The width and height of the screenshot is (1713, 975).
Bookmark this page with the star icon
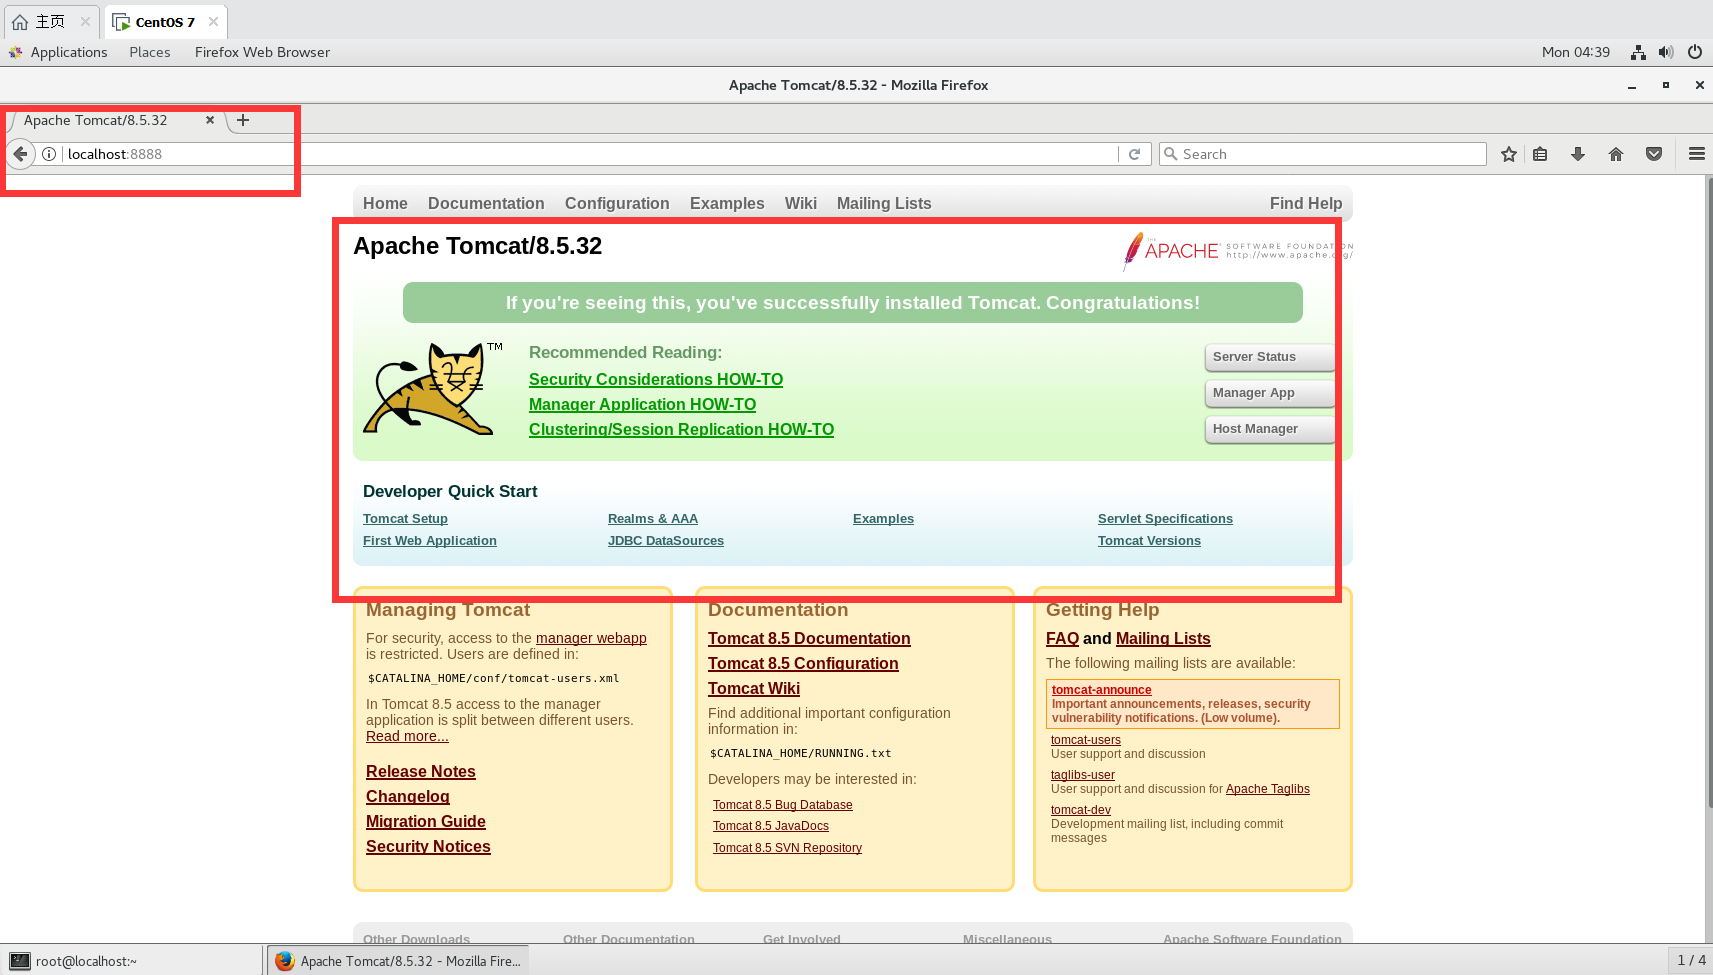(1509, 154)
